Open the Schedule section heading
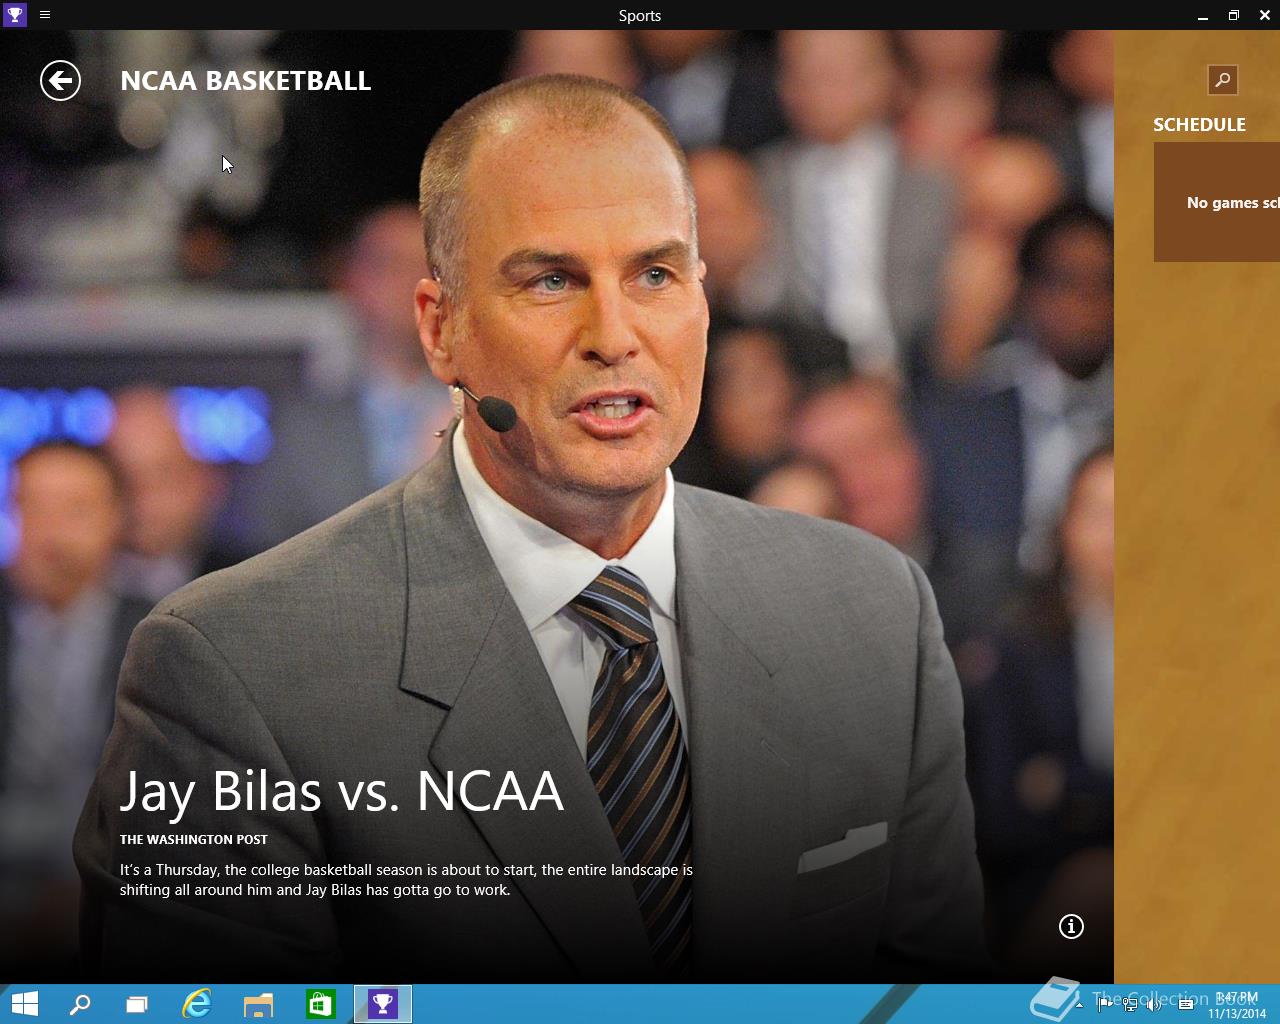1280x1024 pixels. coord(1199,125)
